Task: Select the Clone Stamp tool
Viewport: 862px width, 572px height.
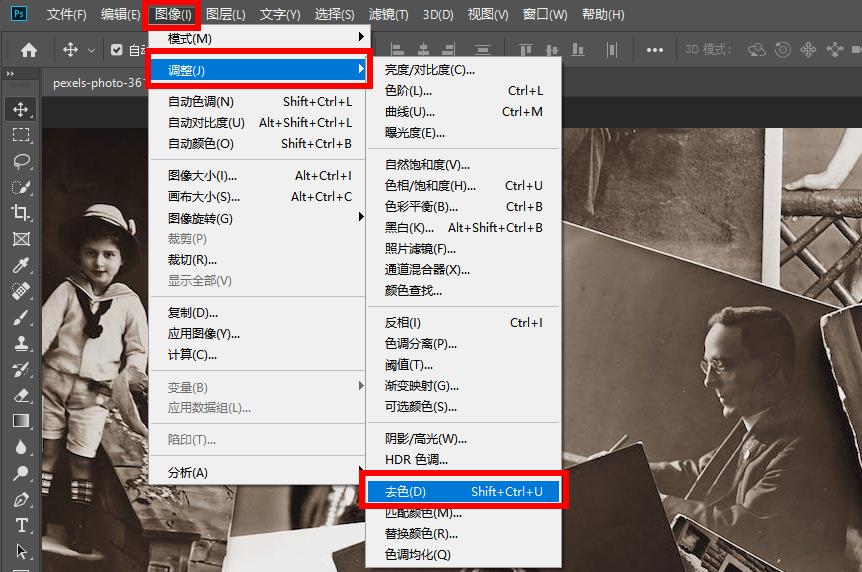Action: coord(21,343)
